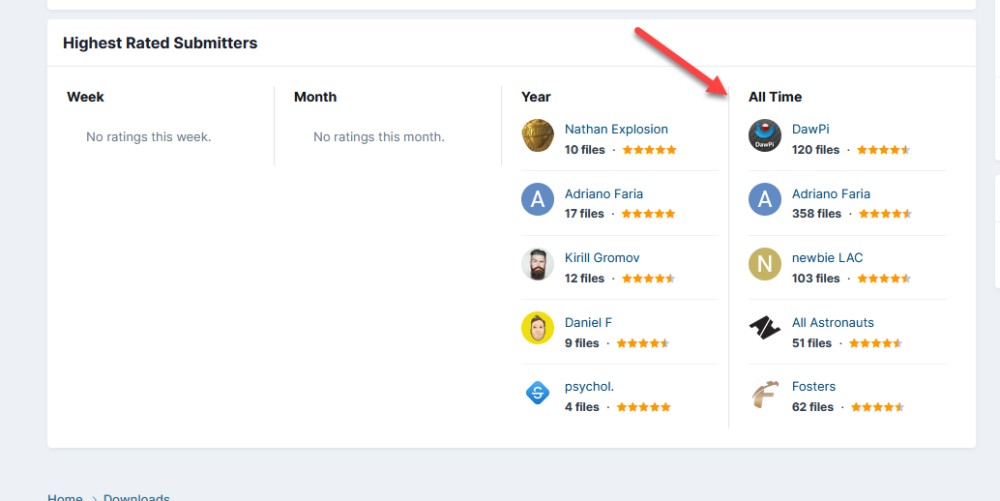The width and height of the screenshot is (1000, 501).
Task: Click Adriano Faria's avatar in Year column
Action: pyautogui.click(x=538, y=200)
